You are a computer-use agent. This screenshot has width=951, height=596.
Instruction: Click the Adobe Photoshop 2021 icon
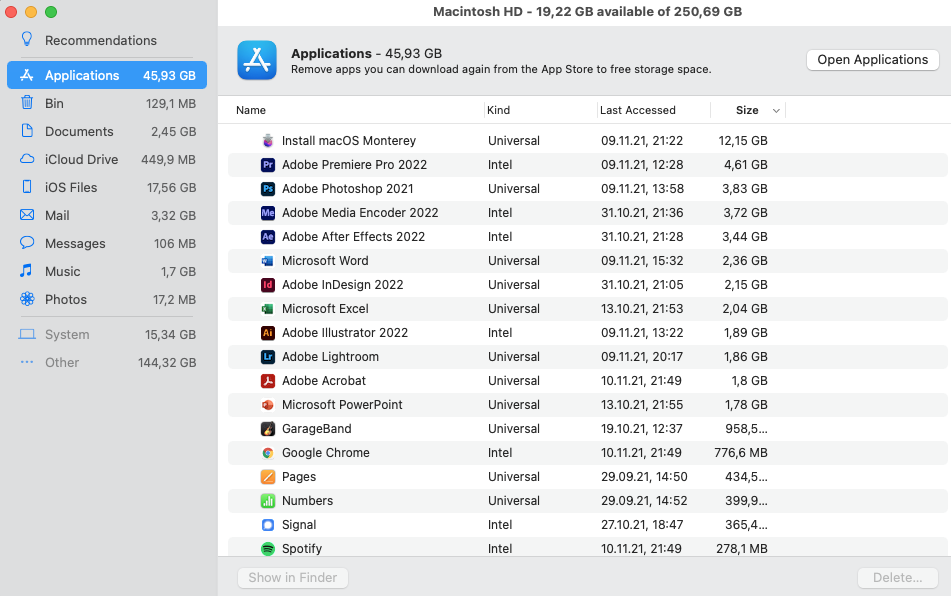267,189
